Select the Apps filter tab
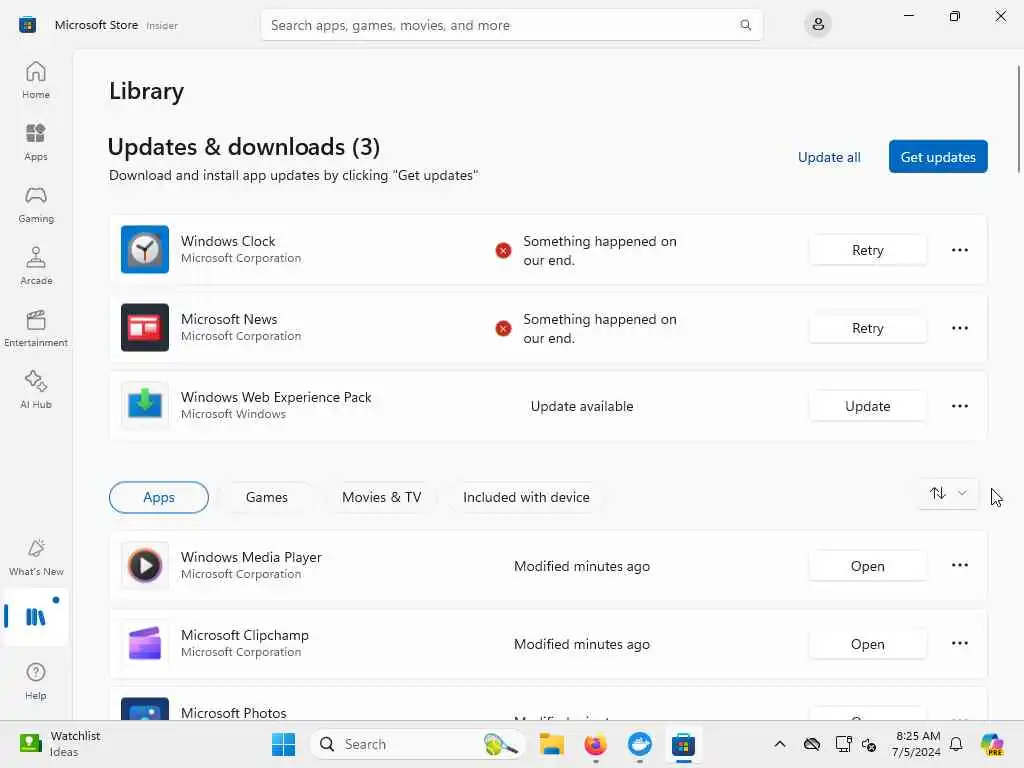1024x768 pixels. pyautogui.click(x=159, y=498)
